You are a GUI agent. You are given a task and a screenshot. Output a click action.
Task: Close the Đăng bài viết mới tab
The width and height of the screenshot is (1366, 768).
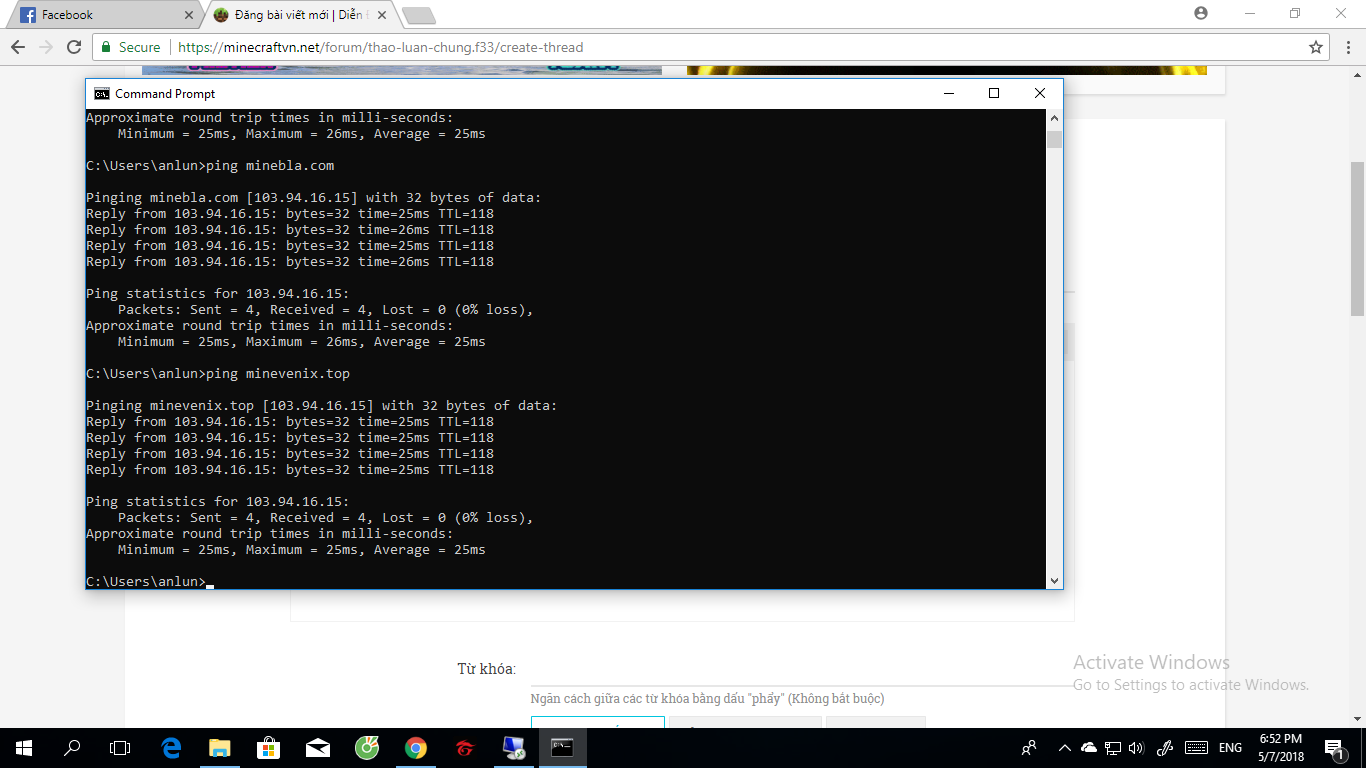(381, 15)
